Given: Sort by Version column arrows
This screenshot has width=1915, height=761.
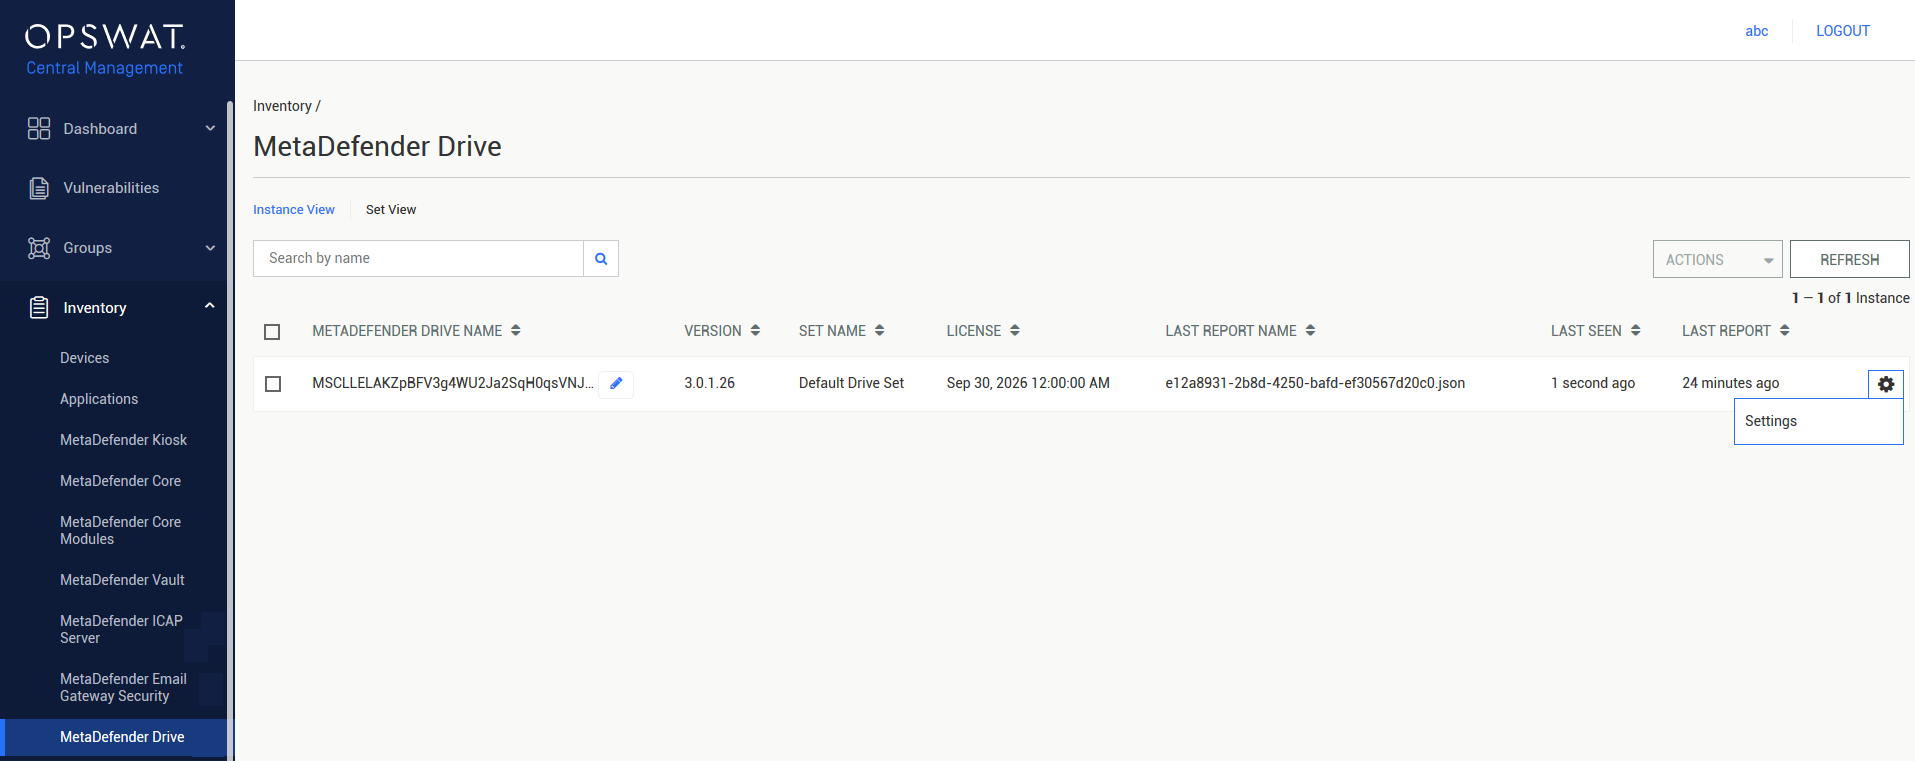Looking at the screenshot, I should coord(755,331).
